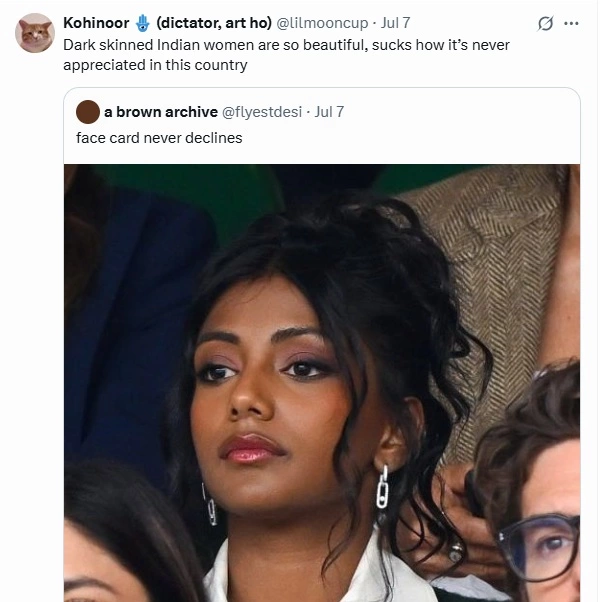The height and width of the screenshot is (602, 616).
Task: Click the "appreciated in this country" text line
Action: [x=155, y=65]
